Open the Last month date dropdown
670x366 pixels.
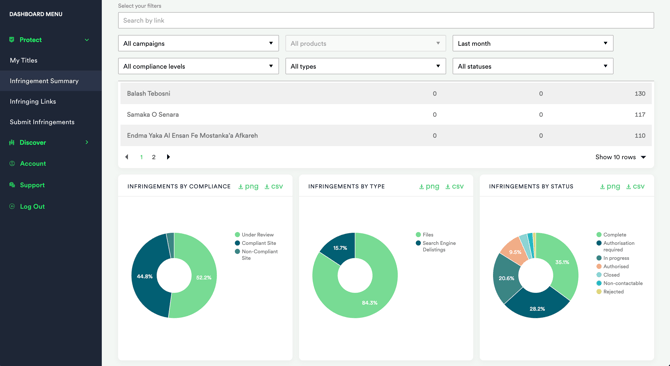coord(533,44)
